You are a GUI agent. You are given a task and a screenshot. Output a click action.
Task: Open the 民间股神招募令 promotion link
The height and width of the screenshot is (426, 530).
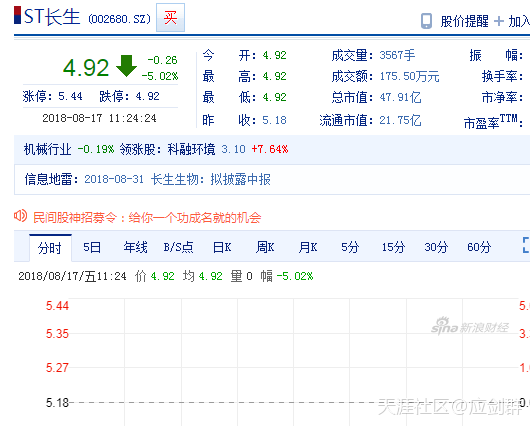click(x=147, y=217)
